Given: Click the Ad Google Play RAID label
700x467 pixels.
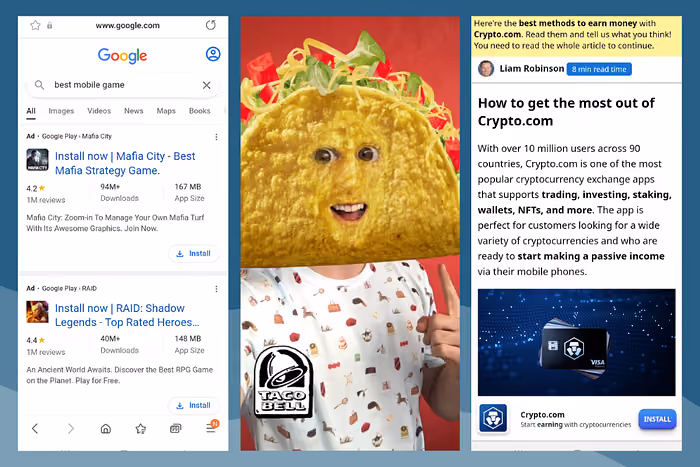Looking at the screenshot, I should [61, 288].
